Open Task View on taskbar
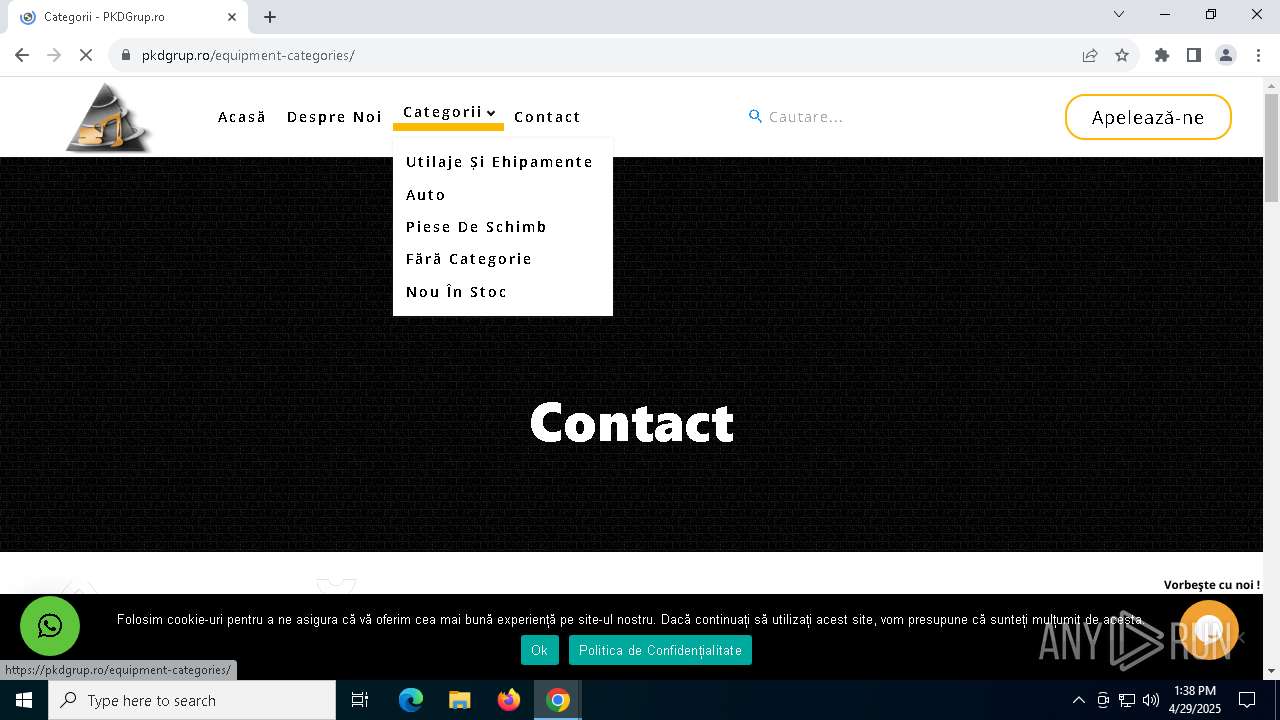The image size is (1280, 720). (x=360, y=700)
